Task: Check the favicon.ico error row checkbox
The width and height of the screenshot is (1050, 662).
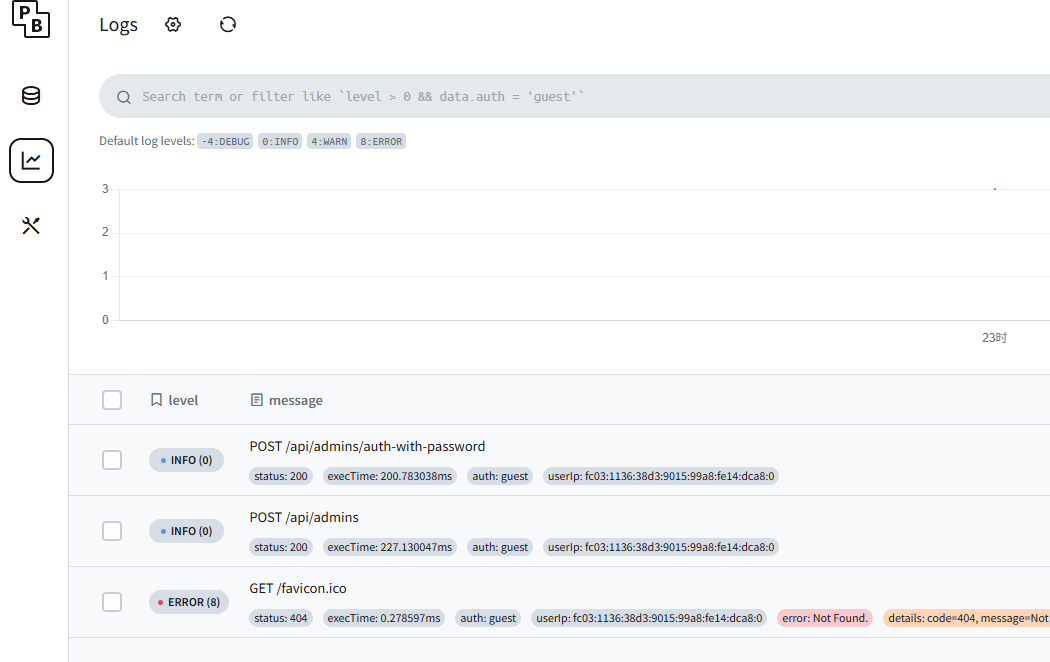Action: pos(112,602)
